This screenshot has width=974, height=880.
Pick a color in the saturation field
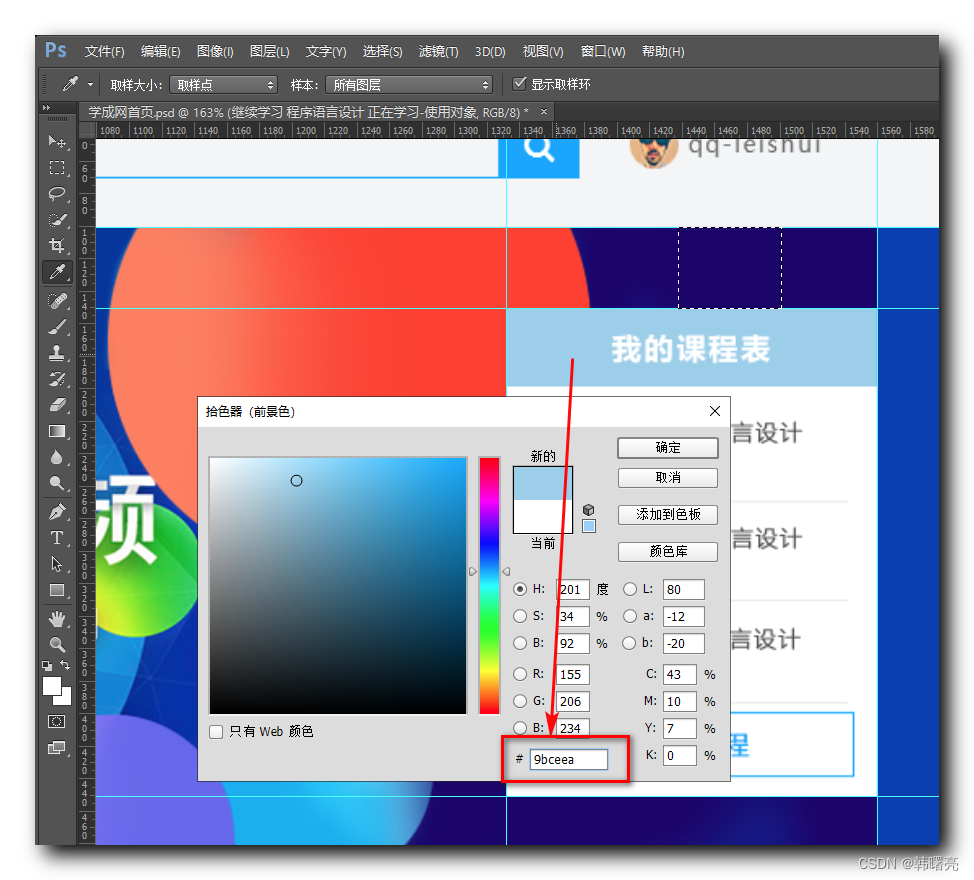tap(338, 586)
